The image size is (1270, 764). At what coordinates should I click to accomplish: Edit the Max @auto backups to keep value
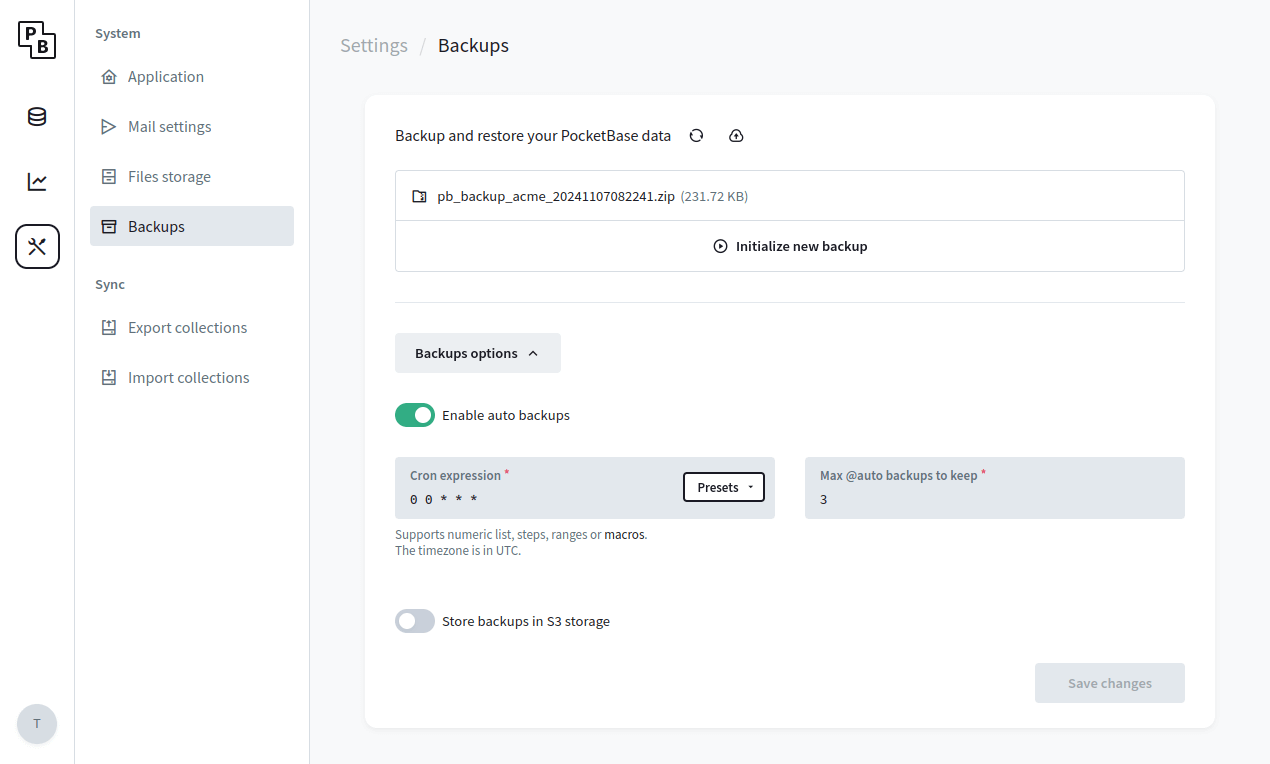click(994, 498)
